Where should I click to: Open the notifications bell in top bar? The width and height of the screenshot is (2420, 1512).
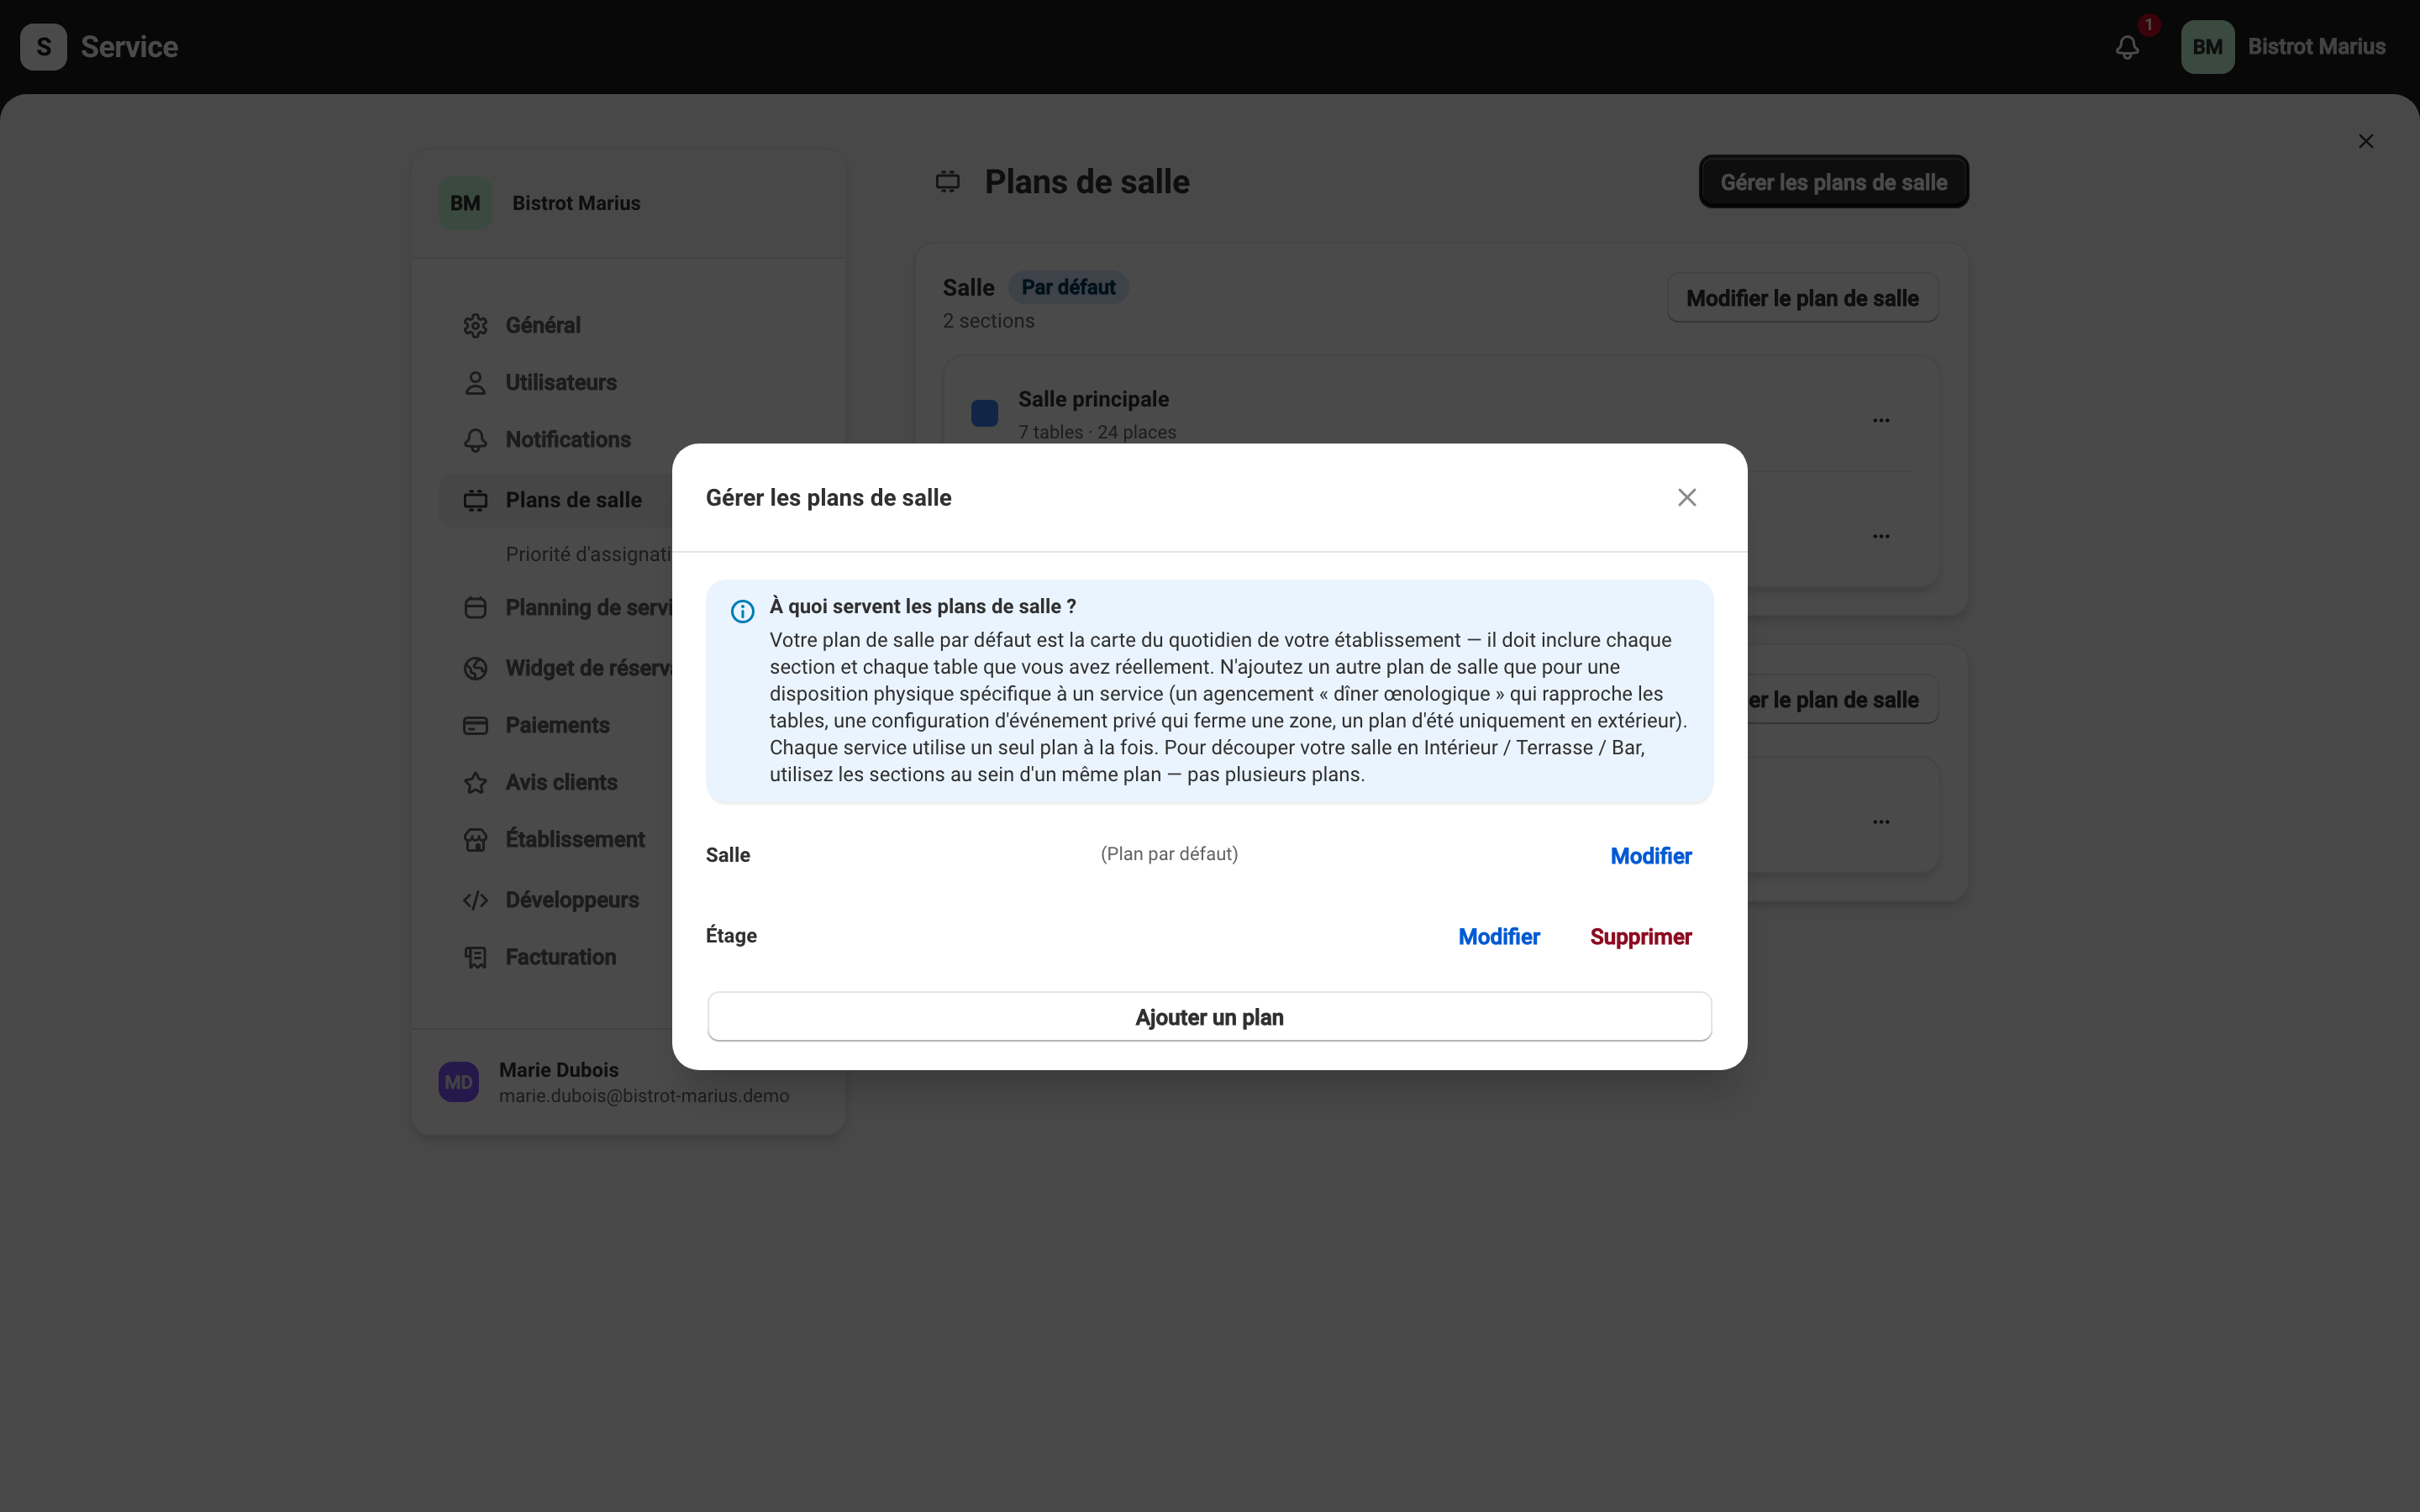[x=2127, y=47]
